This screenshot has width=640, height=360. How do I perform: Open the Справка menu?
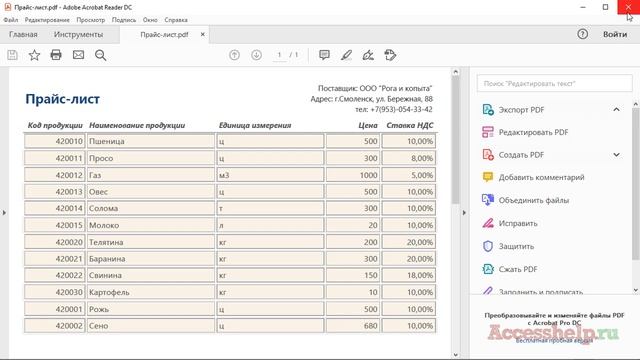[176, 20]
